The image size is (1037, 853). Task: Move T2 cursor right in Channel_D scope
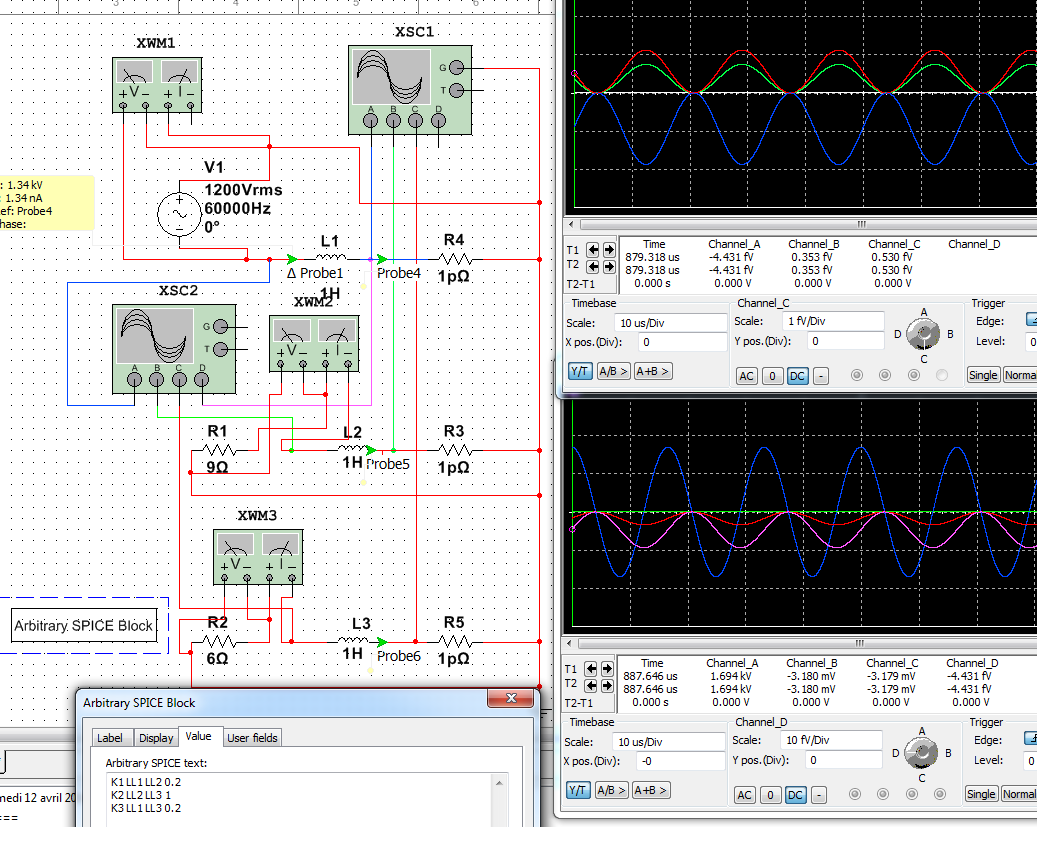[608, 684]
